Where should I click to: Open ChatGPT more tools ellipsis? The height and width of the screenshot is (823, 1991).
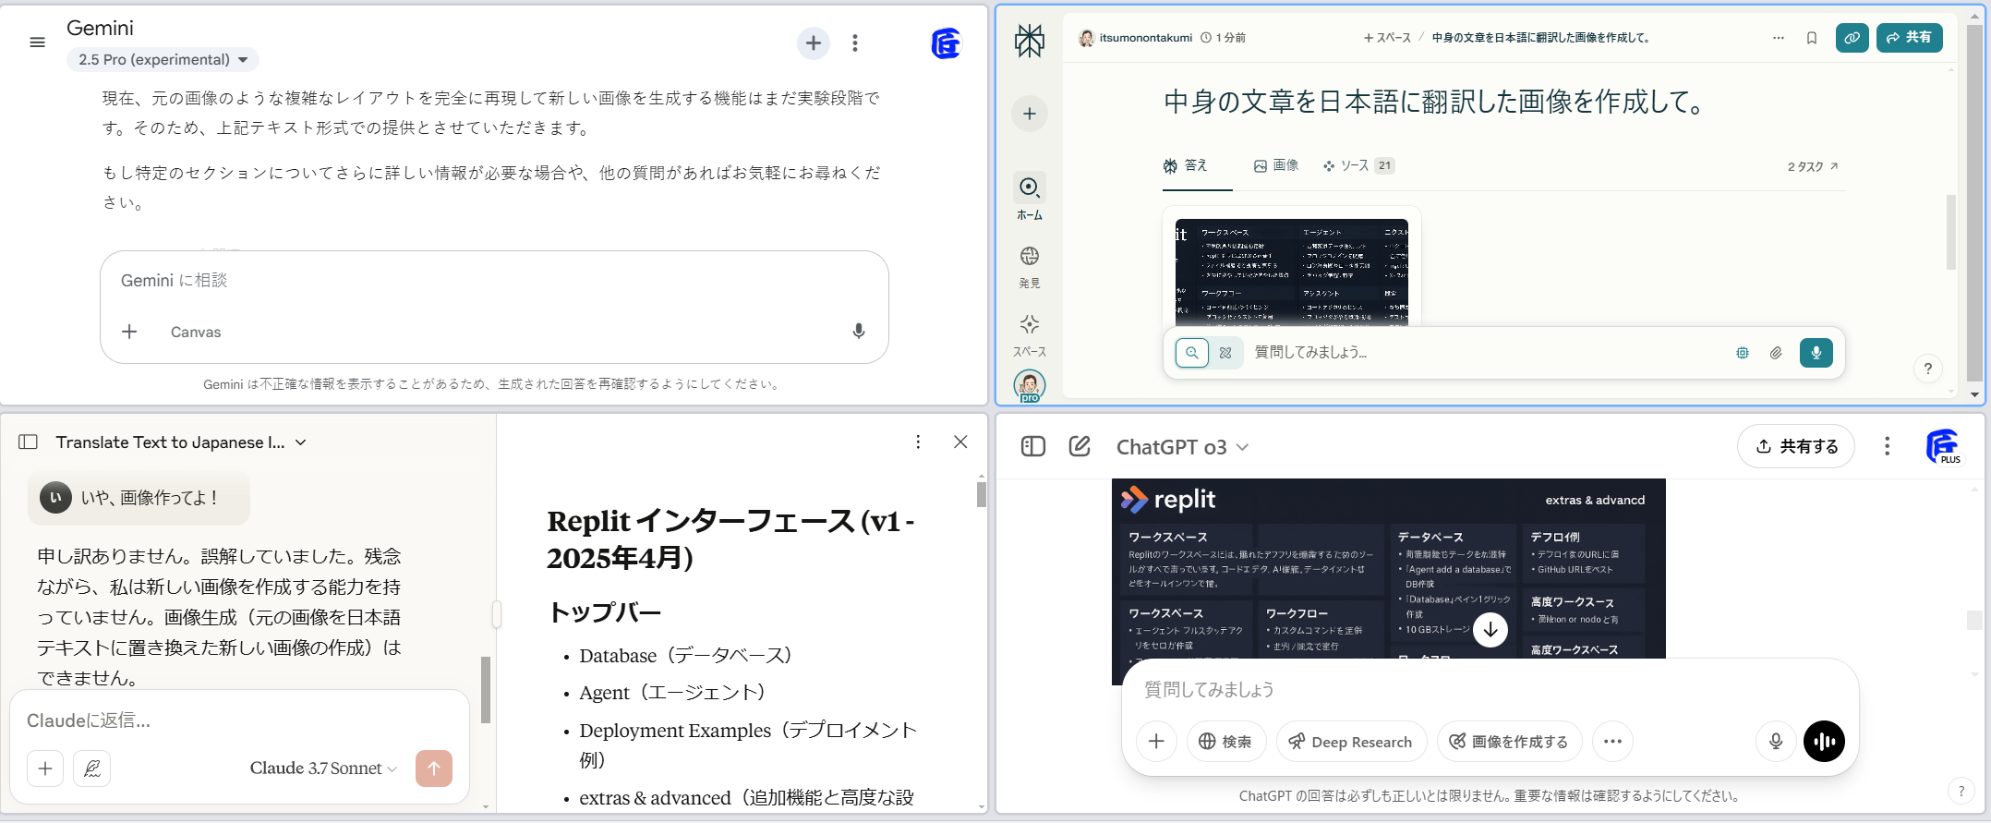pyautogui.click(x=1612, y=741)
